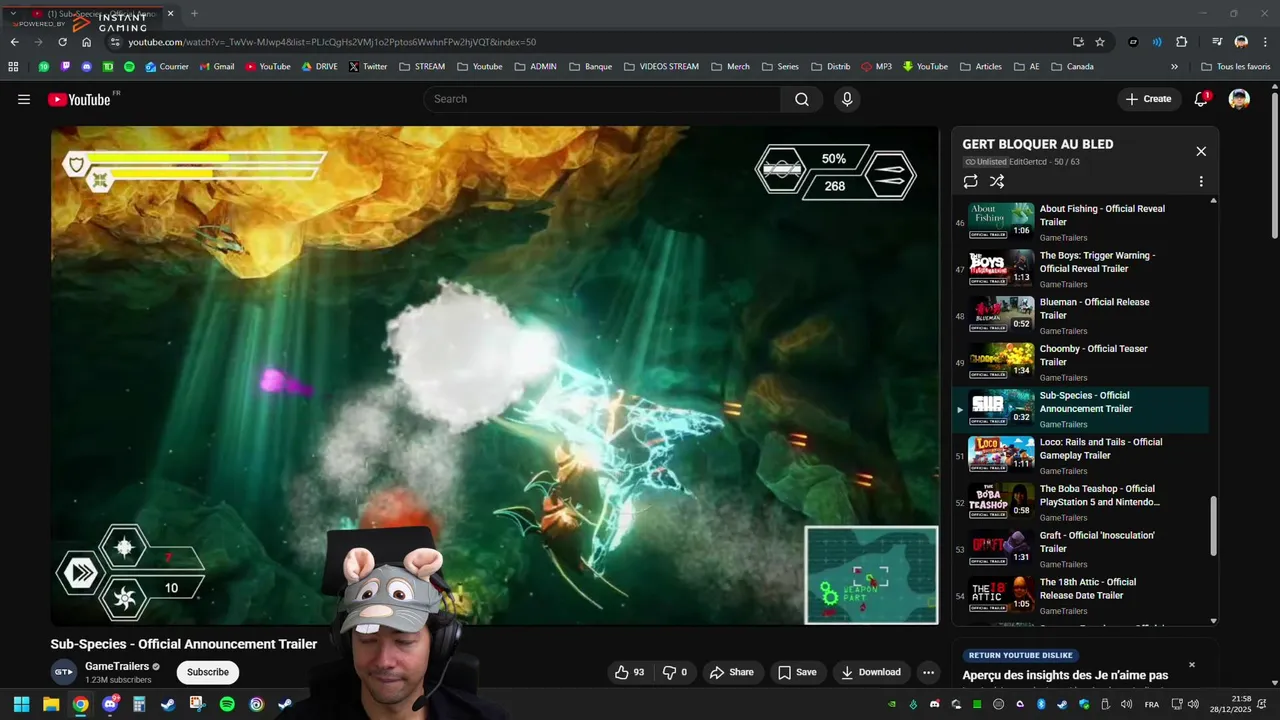Open the Courrier bookmark
Viewport: 1280px width, 720px height.
tap(166, 67)
